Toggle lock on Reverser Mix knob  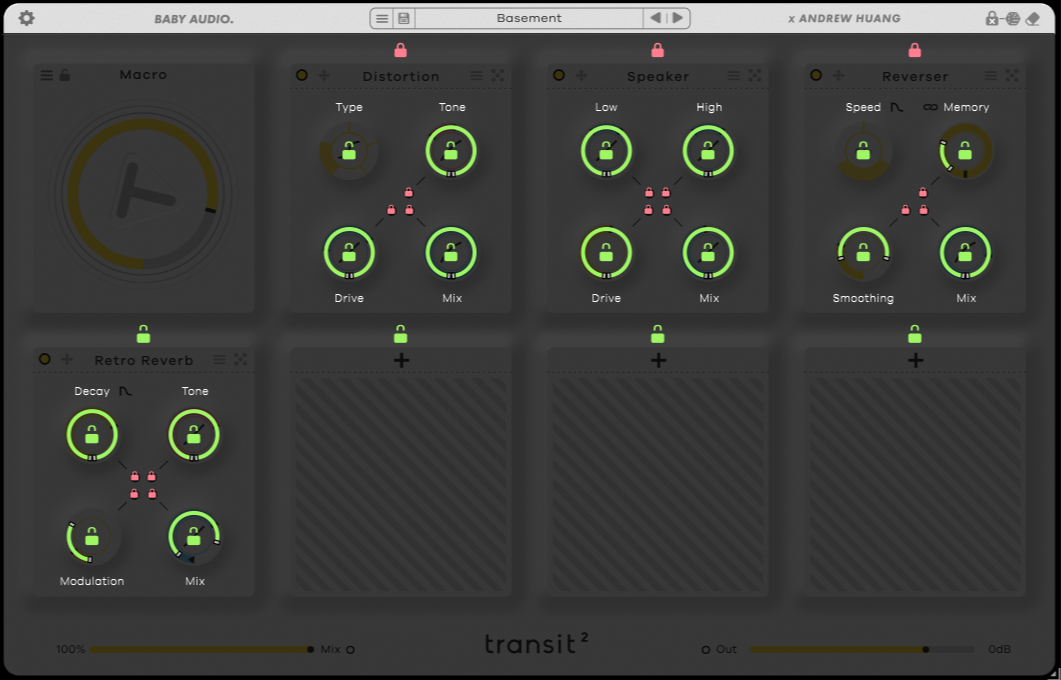point(966,252)
